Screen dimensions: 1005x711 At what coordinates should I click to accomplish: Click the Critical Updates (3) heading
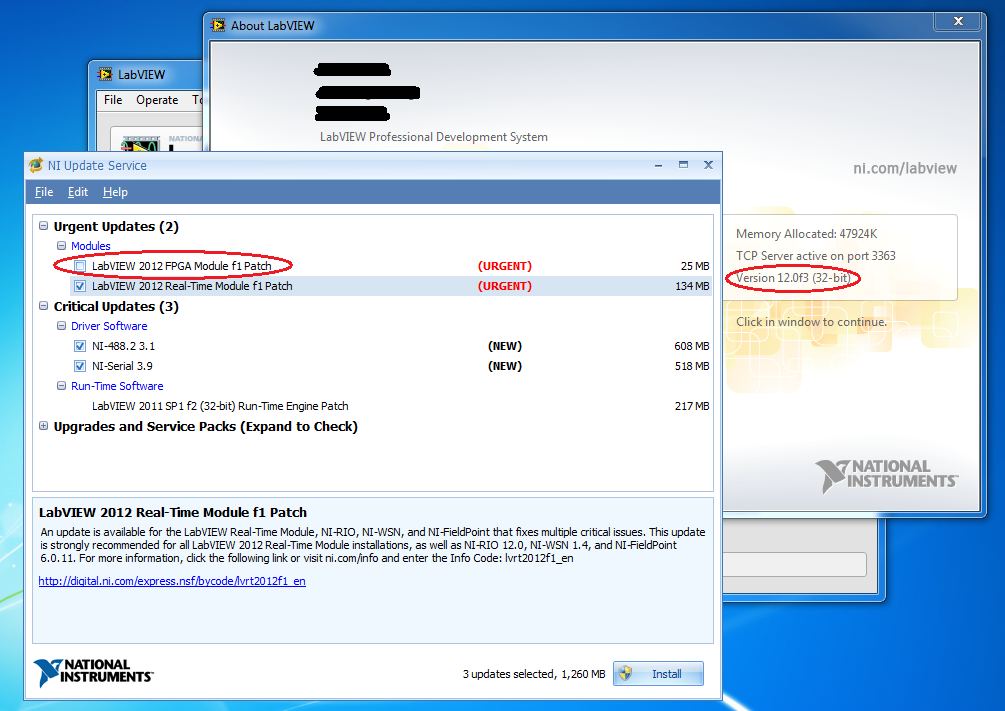[x=116, y=306]
